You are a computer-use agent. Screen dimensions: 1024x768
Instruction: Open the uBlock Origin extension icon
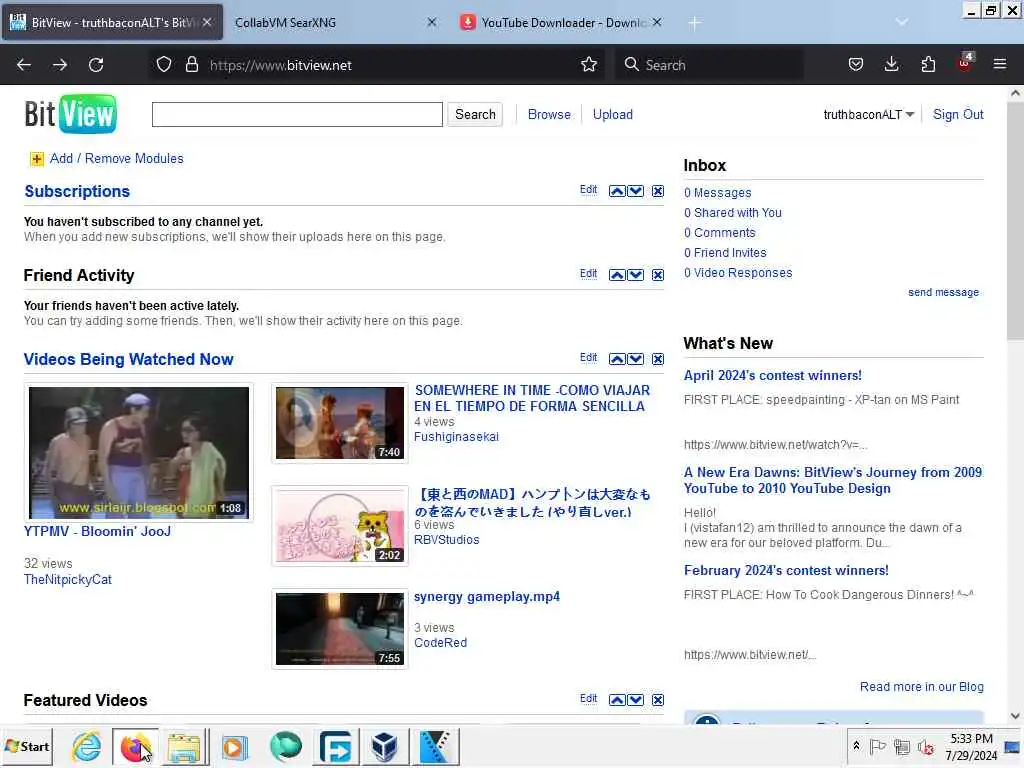coord(964,63)
